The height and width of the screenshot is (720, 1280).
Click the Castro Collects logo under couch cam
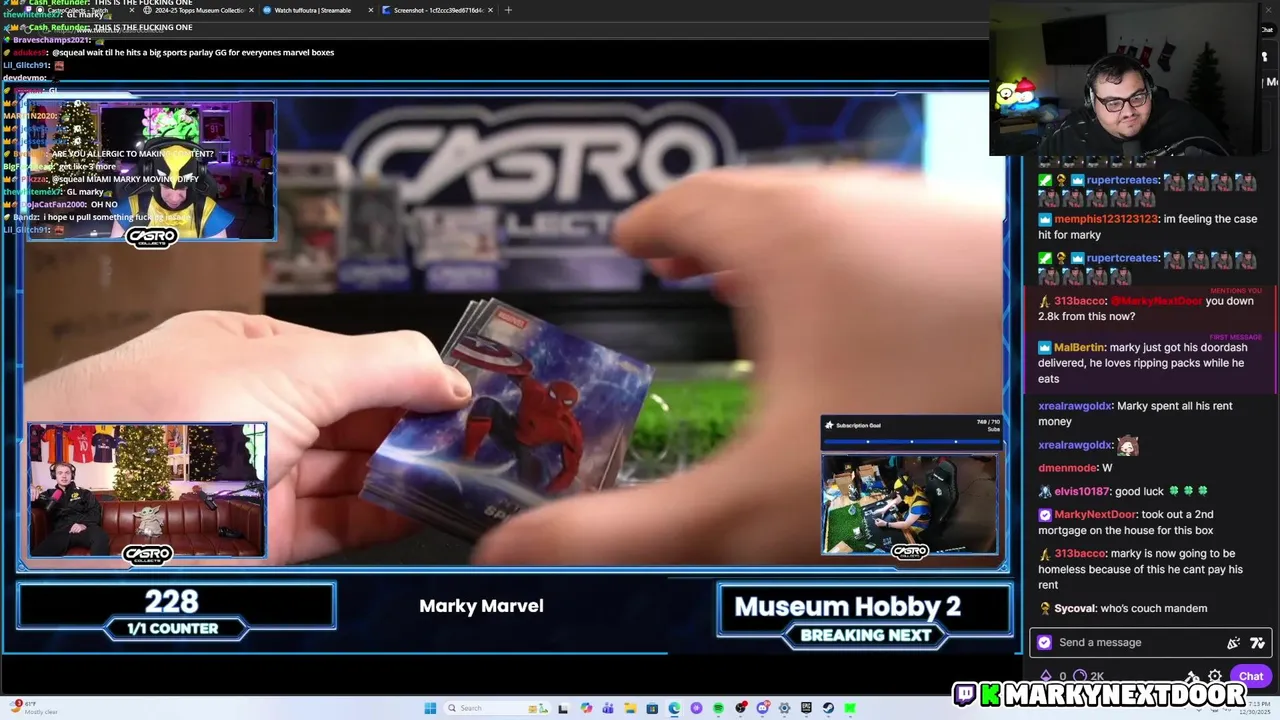[x=148, y=553]
